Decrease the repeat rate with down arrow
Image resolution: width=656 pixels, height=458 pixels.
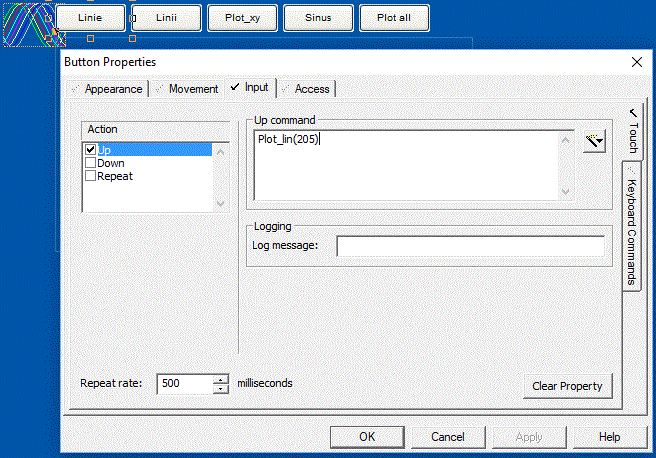tap(221, 389)
